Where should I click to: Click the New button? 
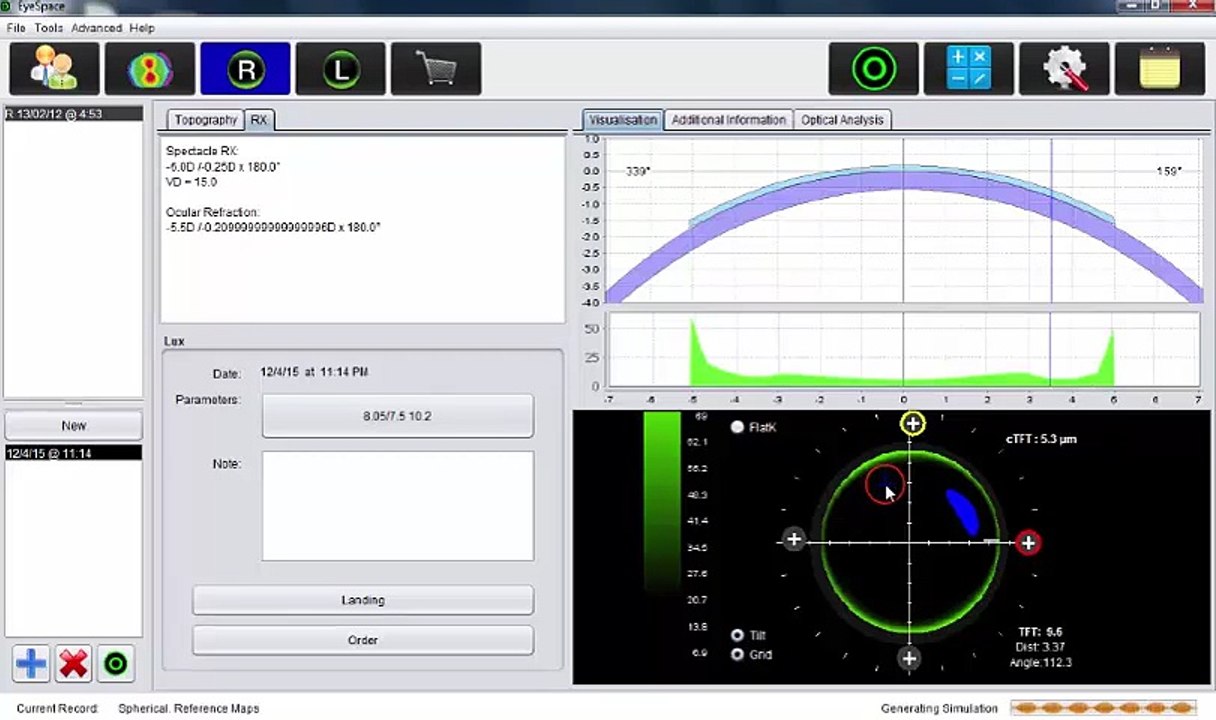tap(74, 425)
